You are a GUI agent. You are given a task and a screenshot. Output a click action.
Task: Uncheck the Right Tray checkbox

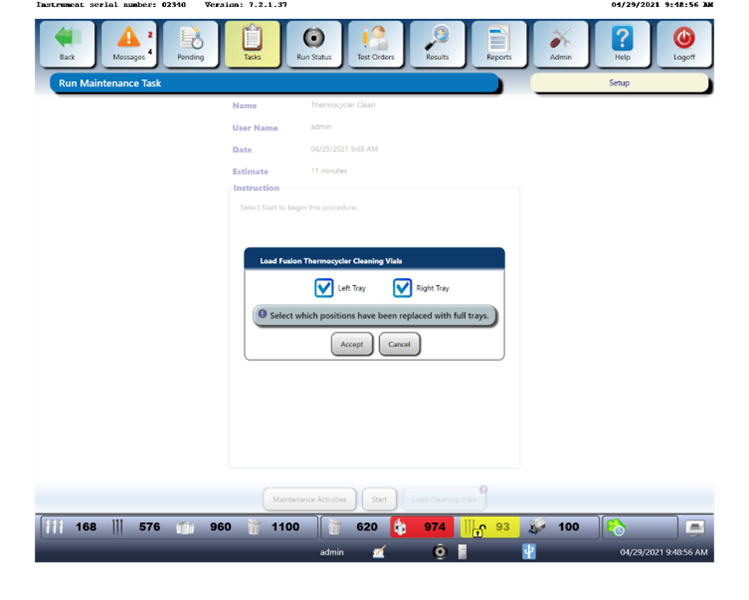point(402,288)
